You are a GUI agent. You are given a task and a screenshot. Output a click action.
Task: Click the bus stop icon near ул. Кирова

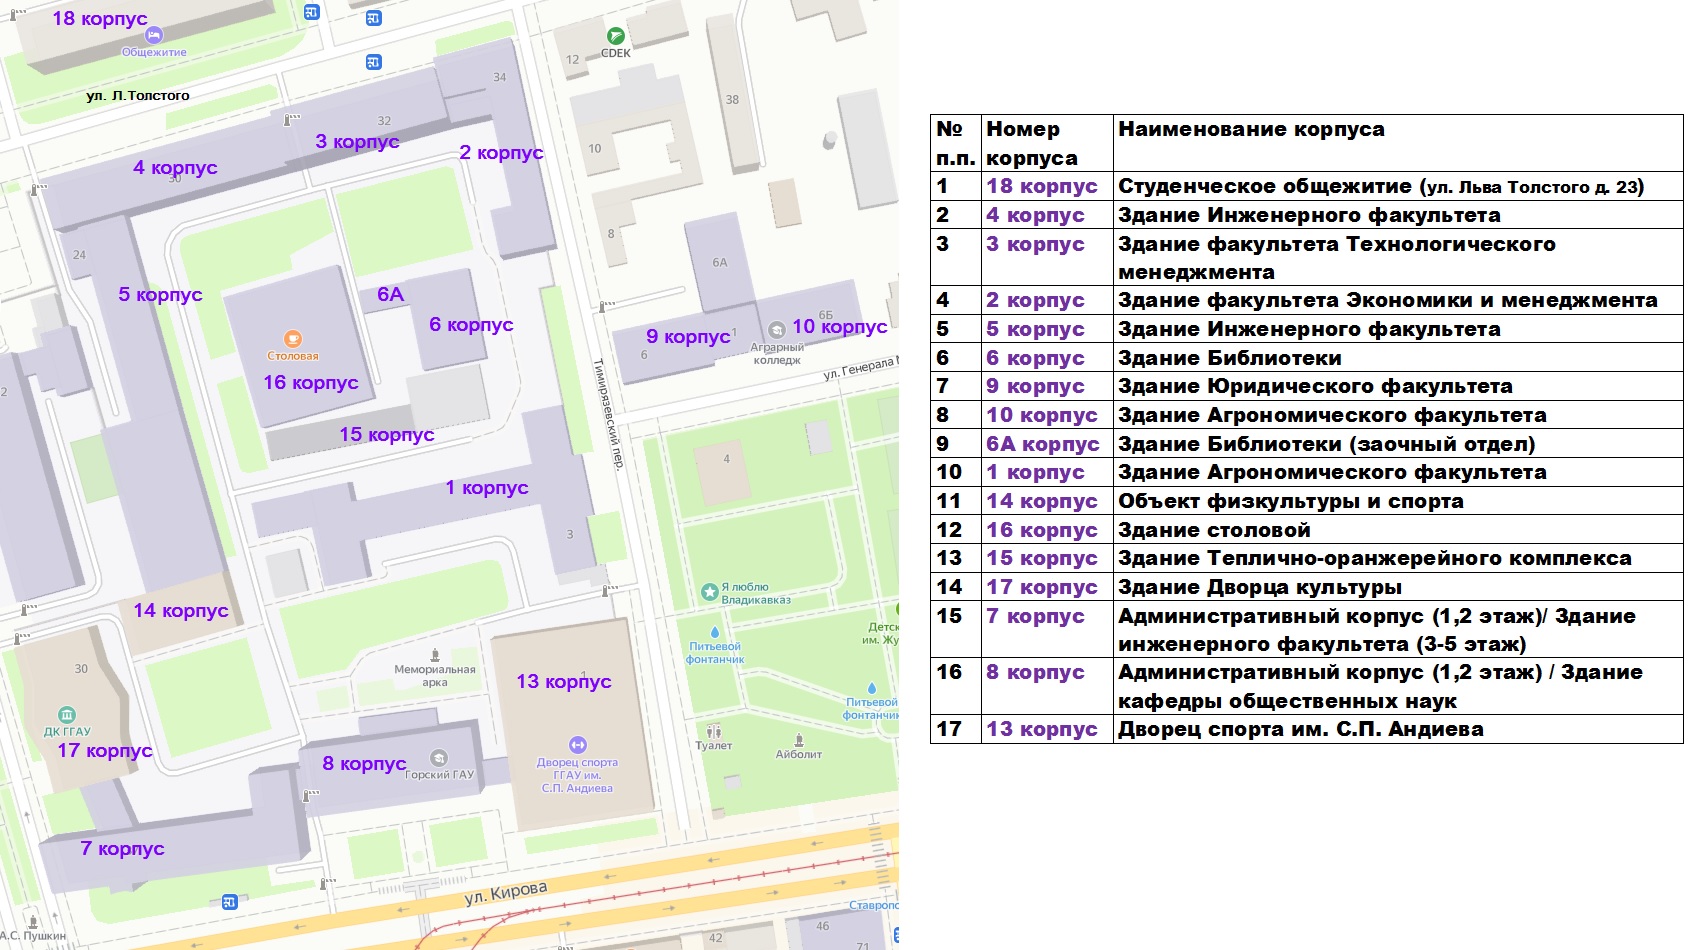(230, 902)
